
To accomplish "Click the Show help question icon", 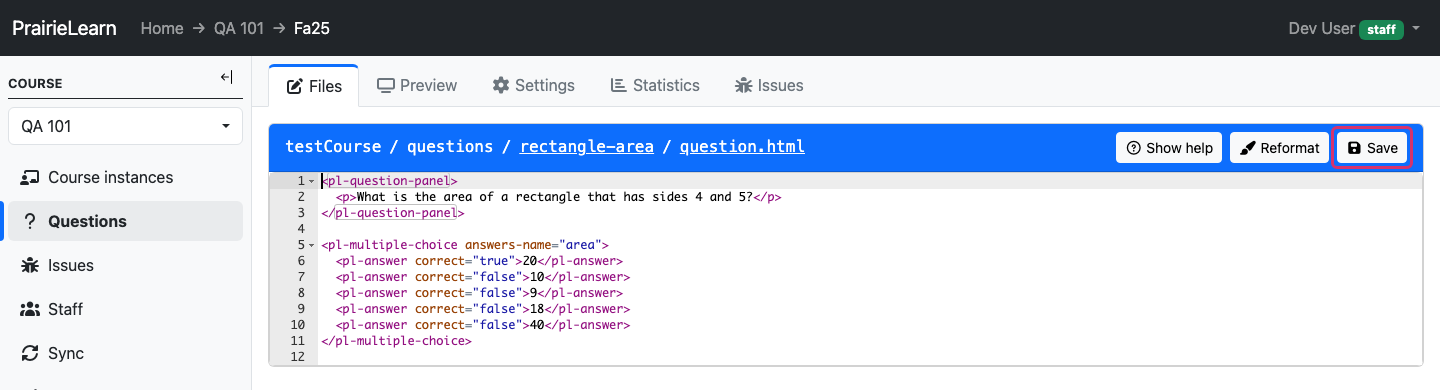I will pyautogui.click(x=1134, y=148).
